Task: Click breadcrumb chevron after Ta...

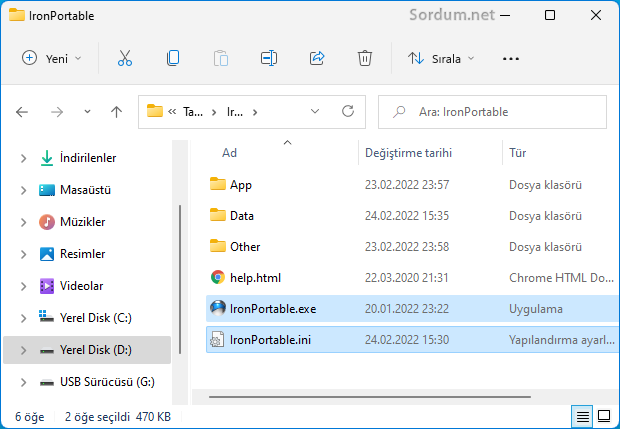Action: pos(214,112)
